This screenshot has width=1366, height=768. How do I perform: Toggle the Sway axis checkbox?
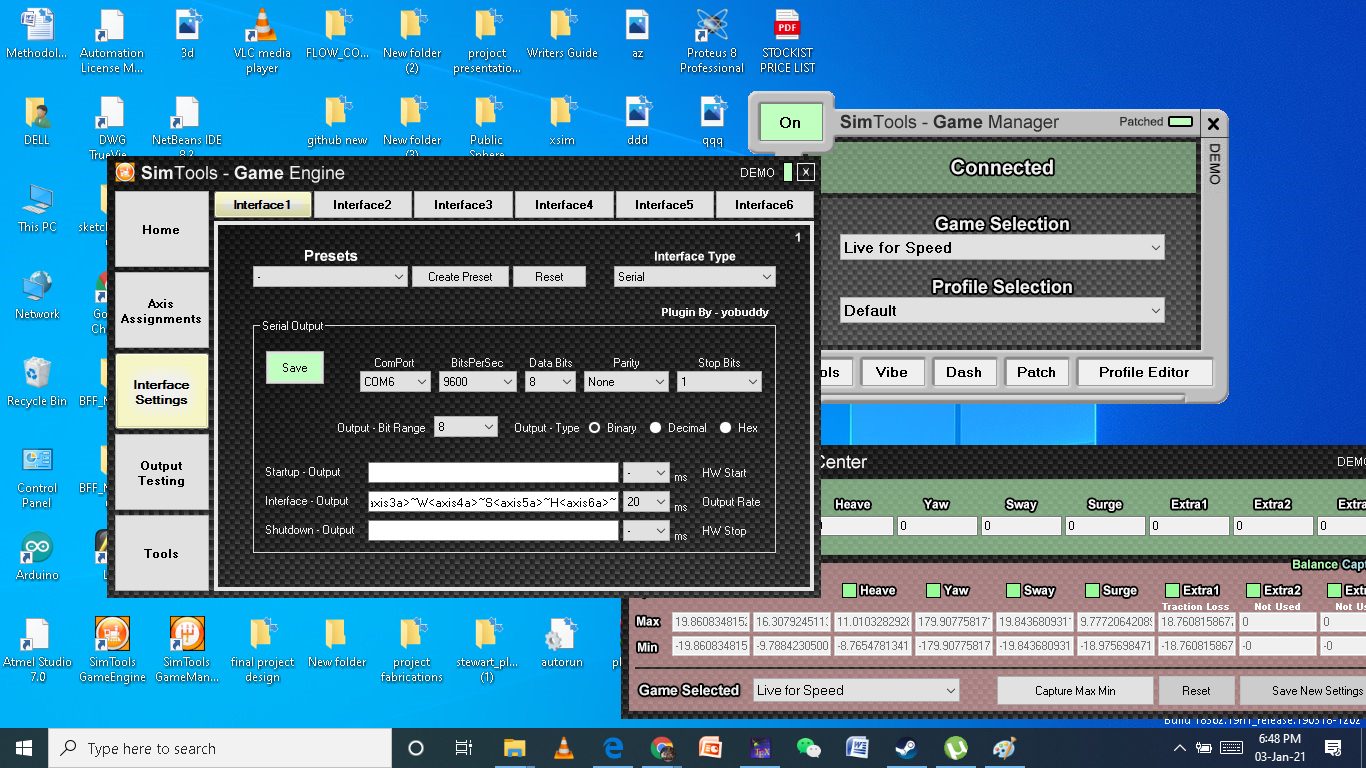tap(1013, 590)
